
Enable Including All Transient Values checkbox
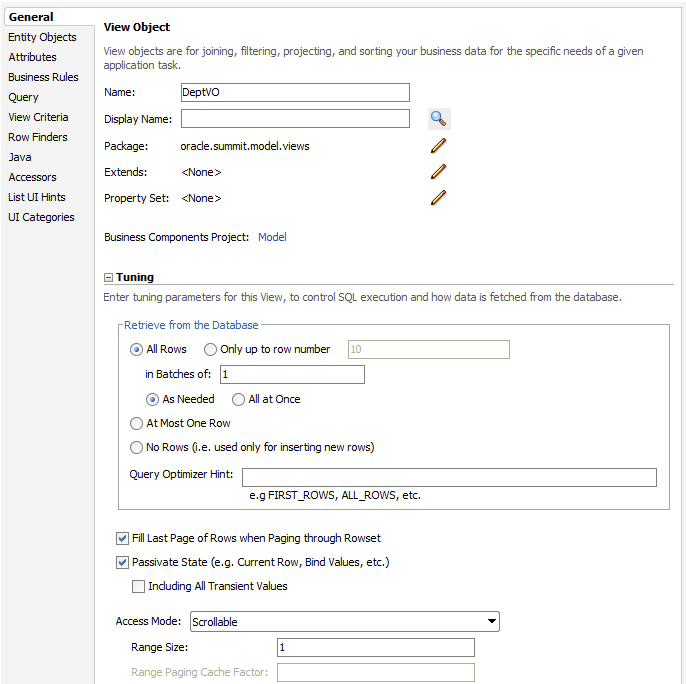(138, 586)
